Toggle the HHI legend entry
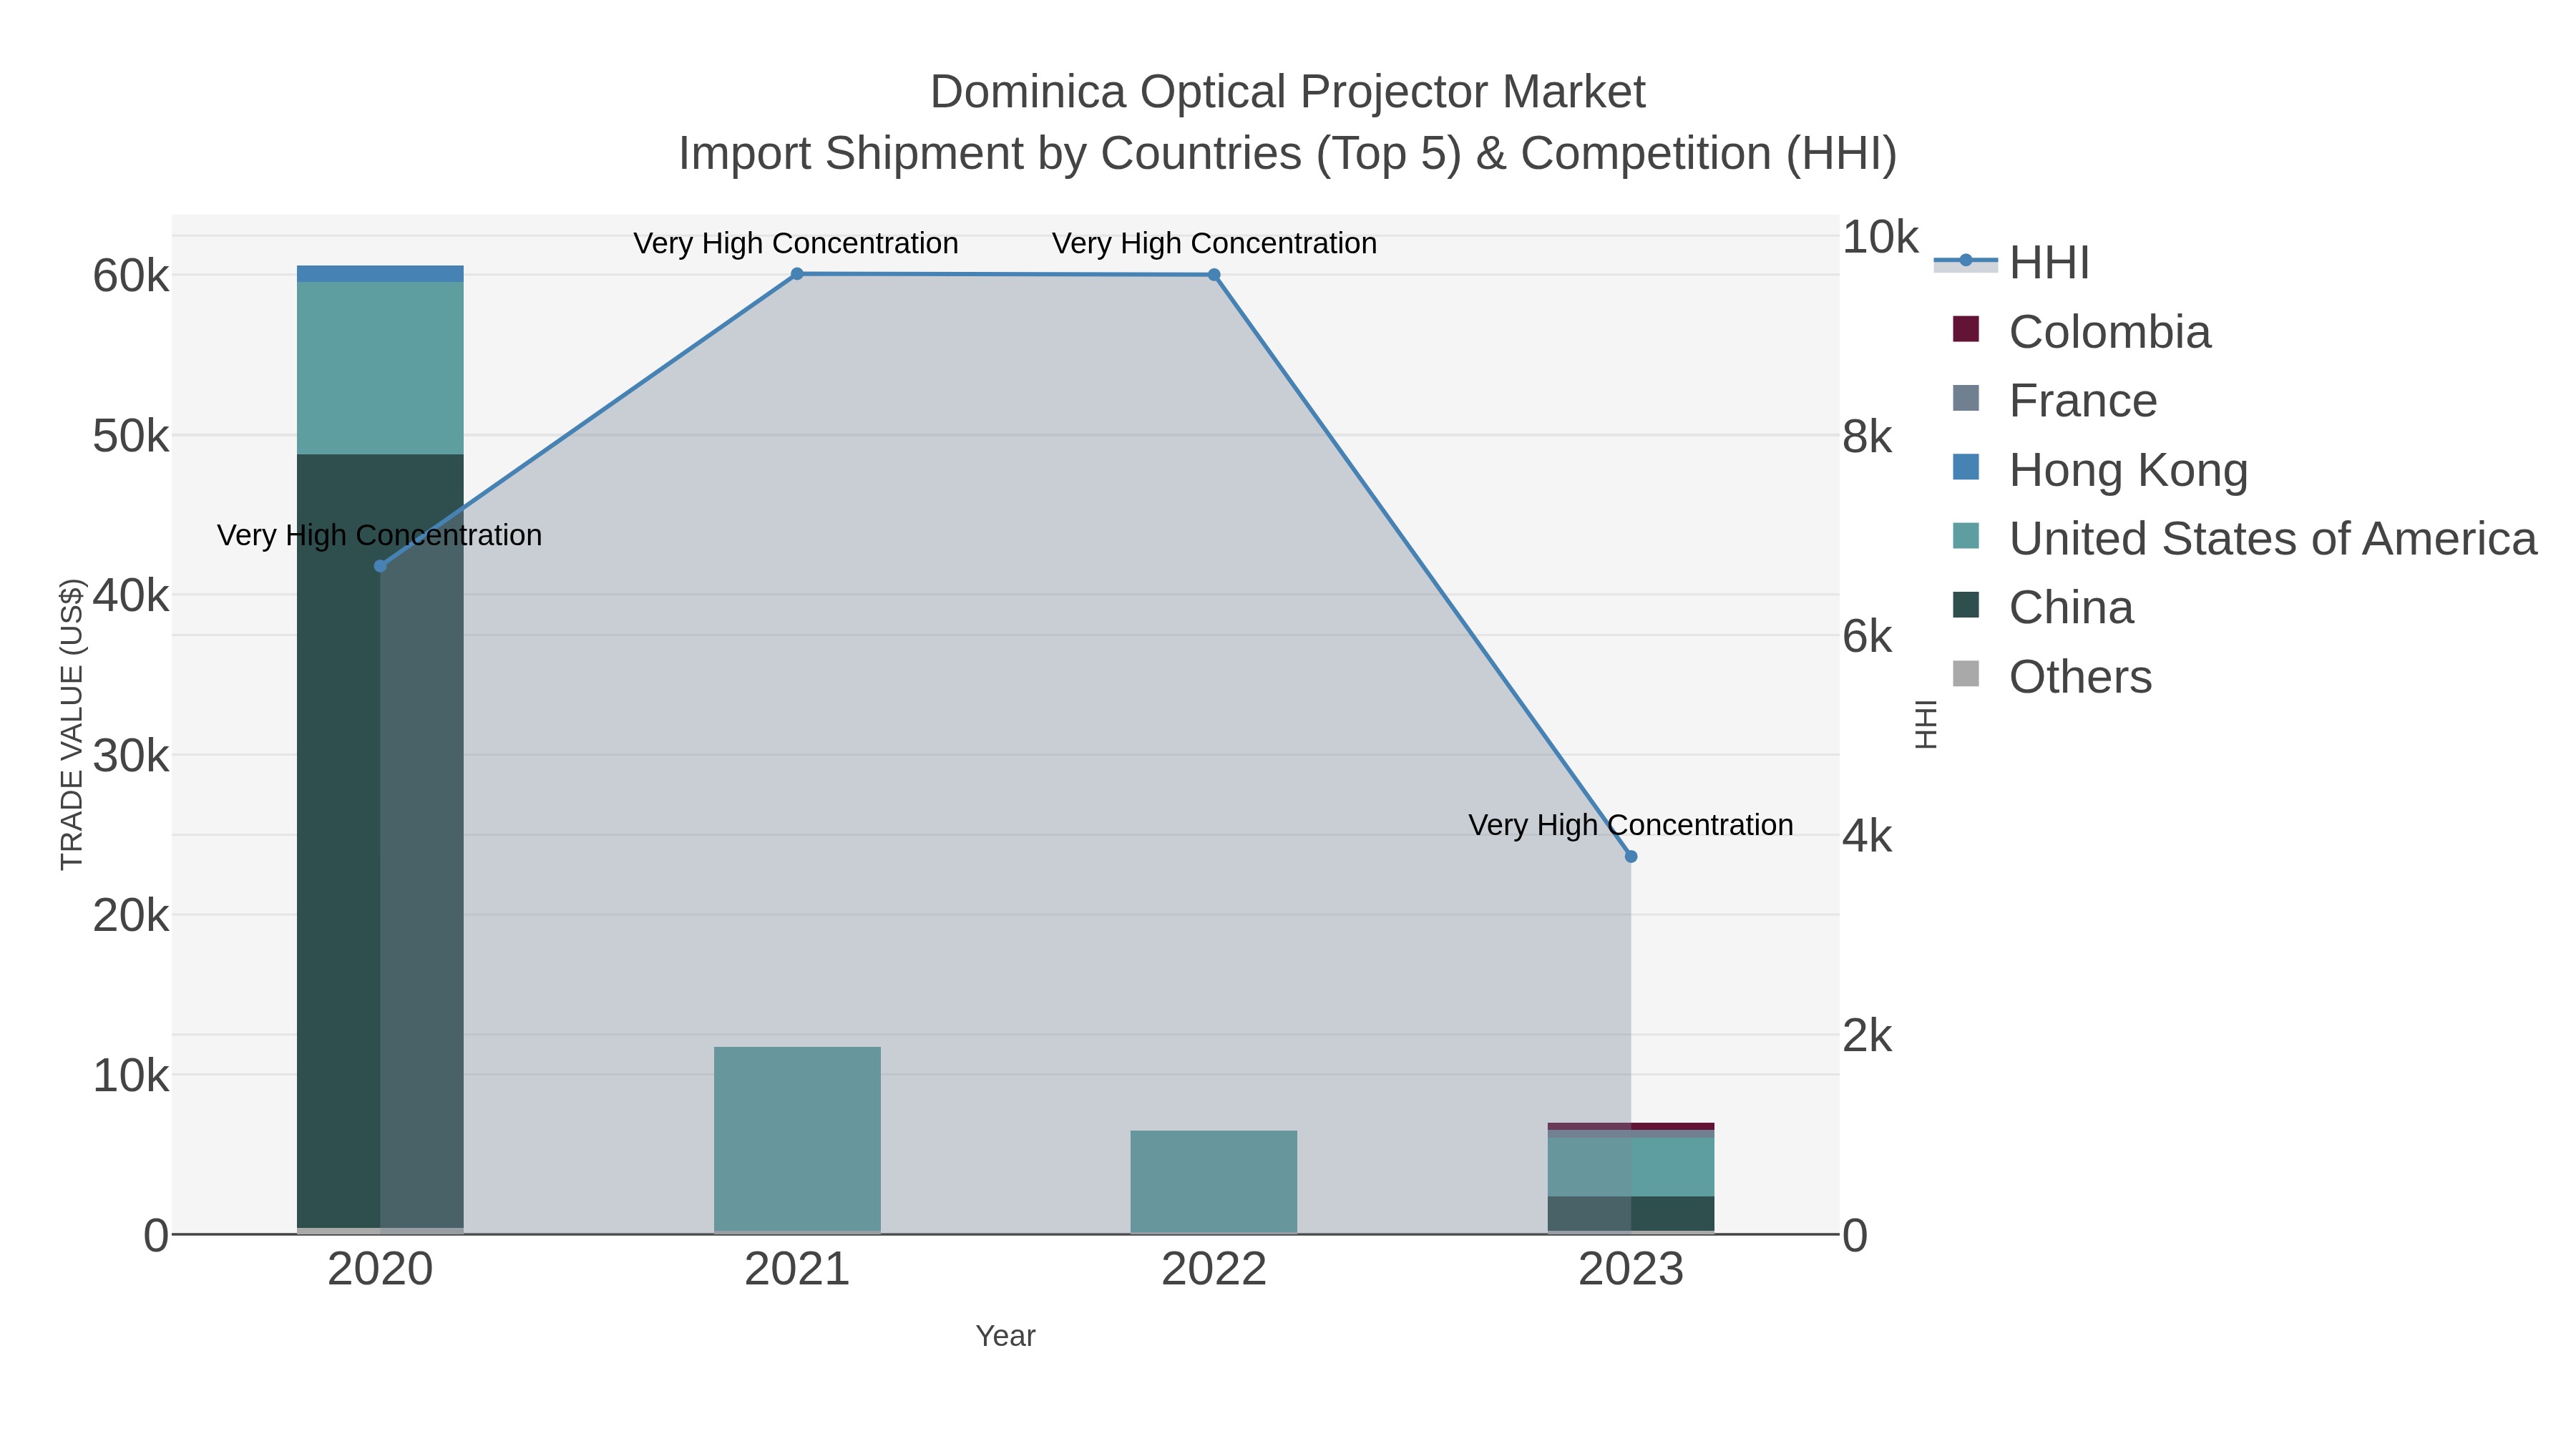 click(x=2011, y=263)
